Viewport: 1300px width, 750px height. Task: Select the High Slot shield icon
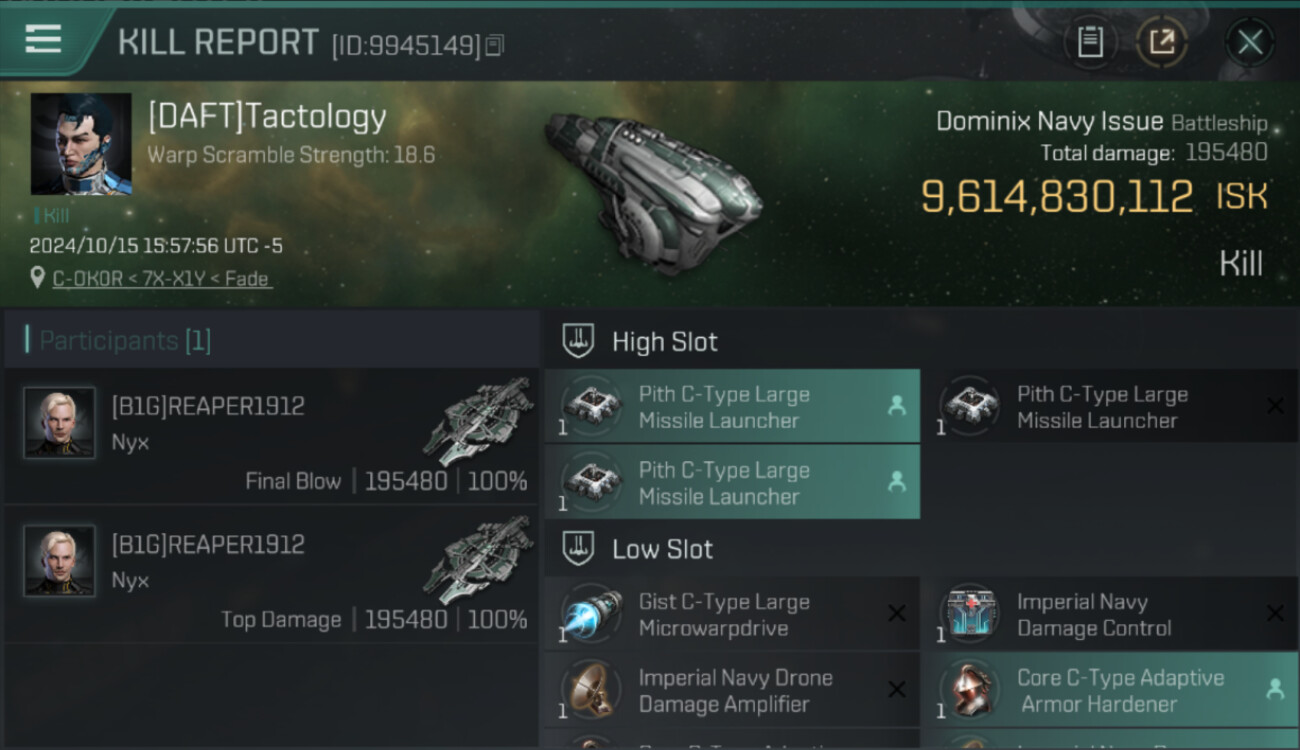click(x=578, y=341)
